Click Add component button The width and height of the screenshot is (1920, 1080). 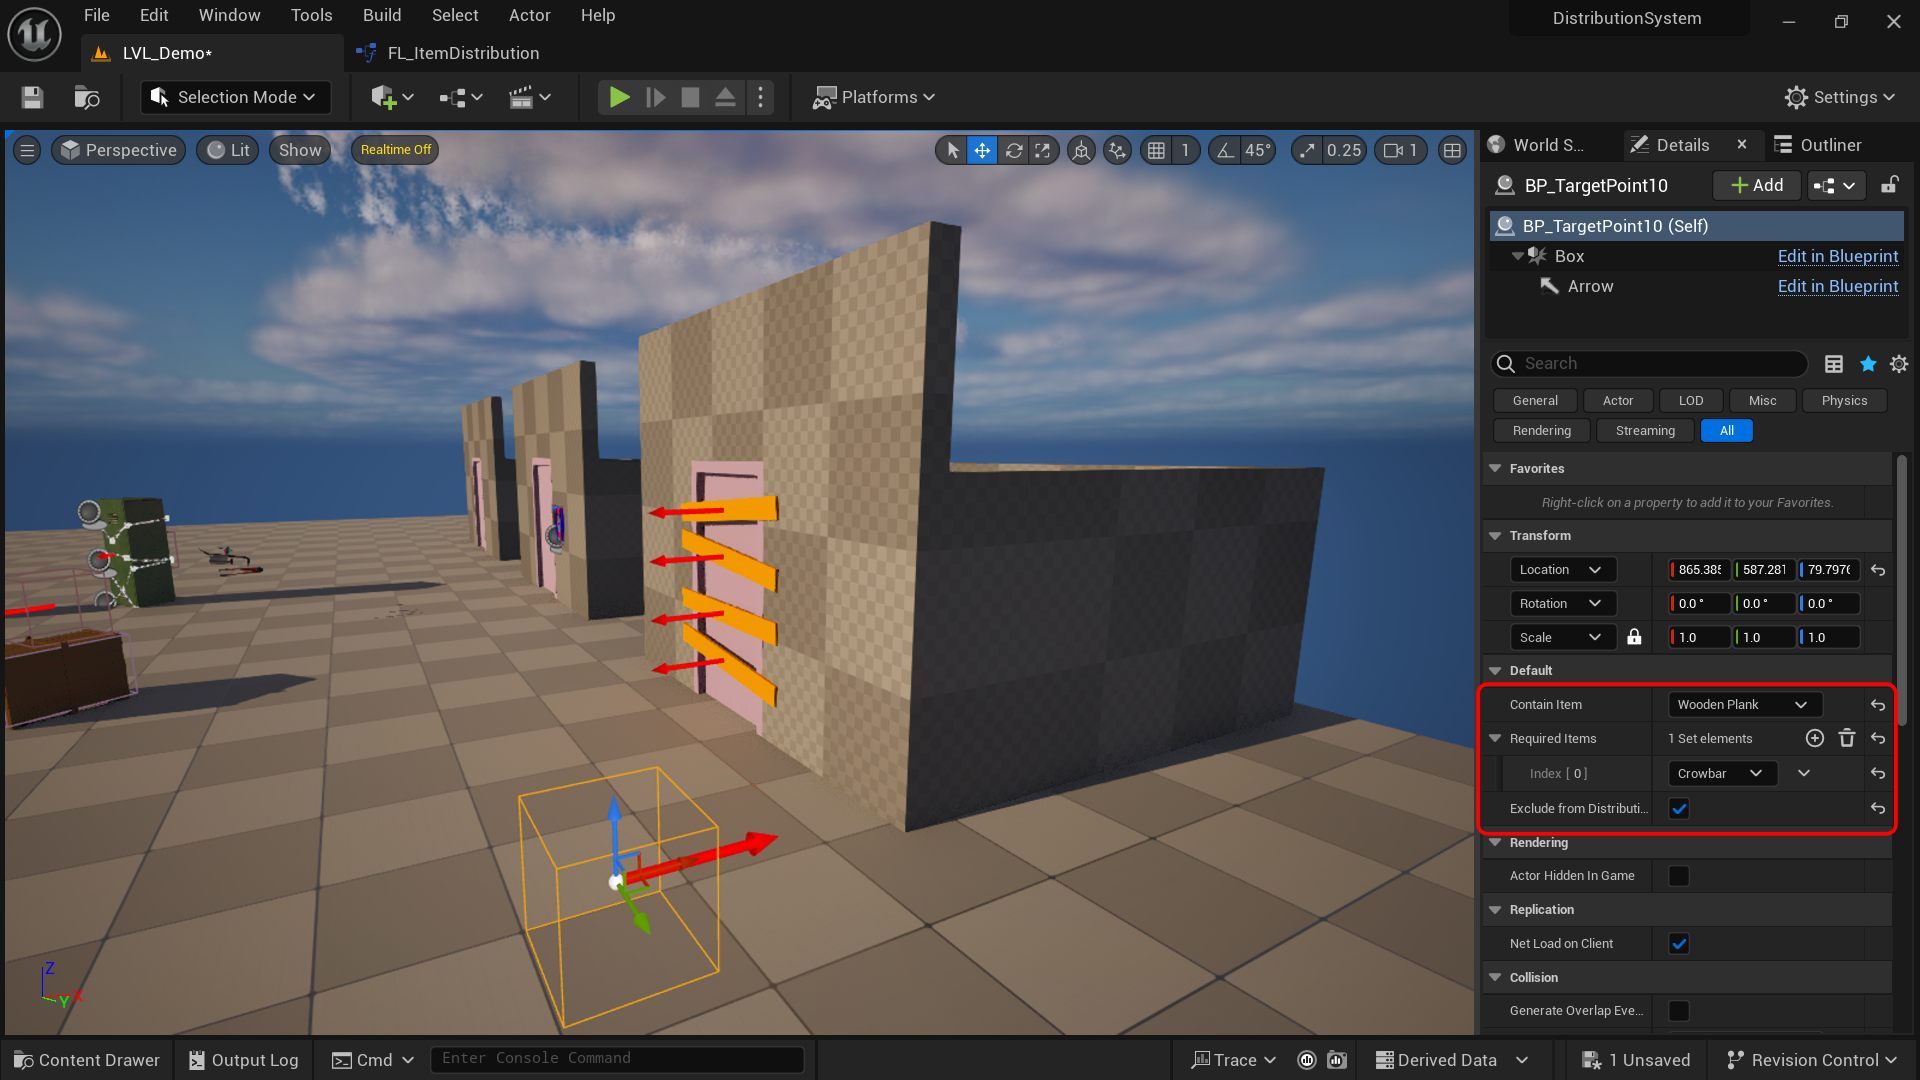[x=1757, y=185]
